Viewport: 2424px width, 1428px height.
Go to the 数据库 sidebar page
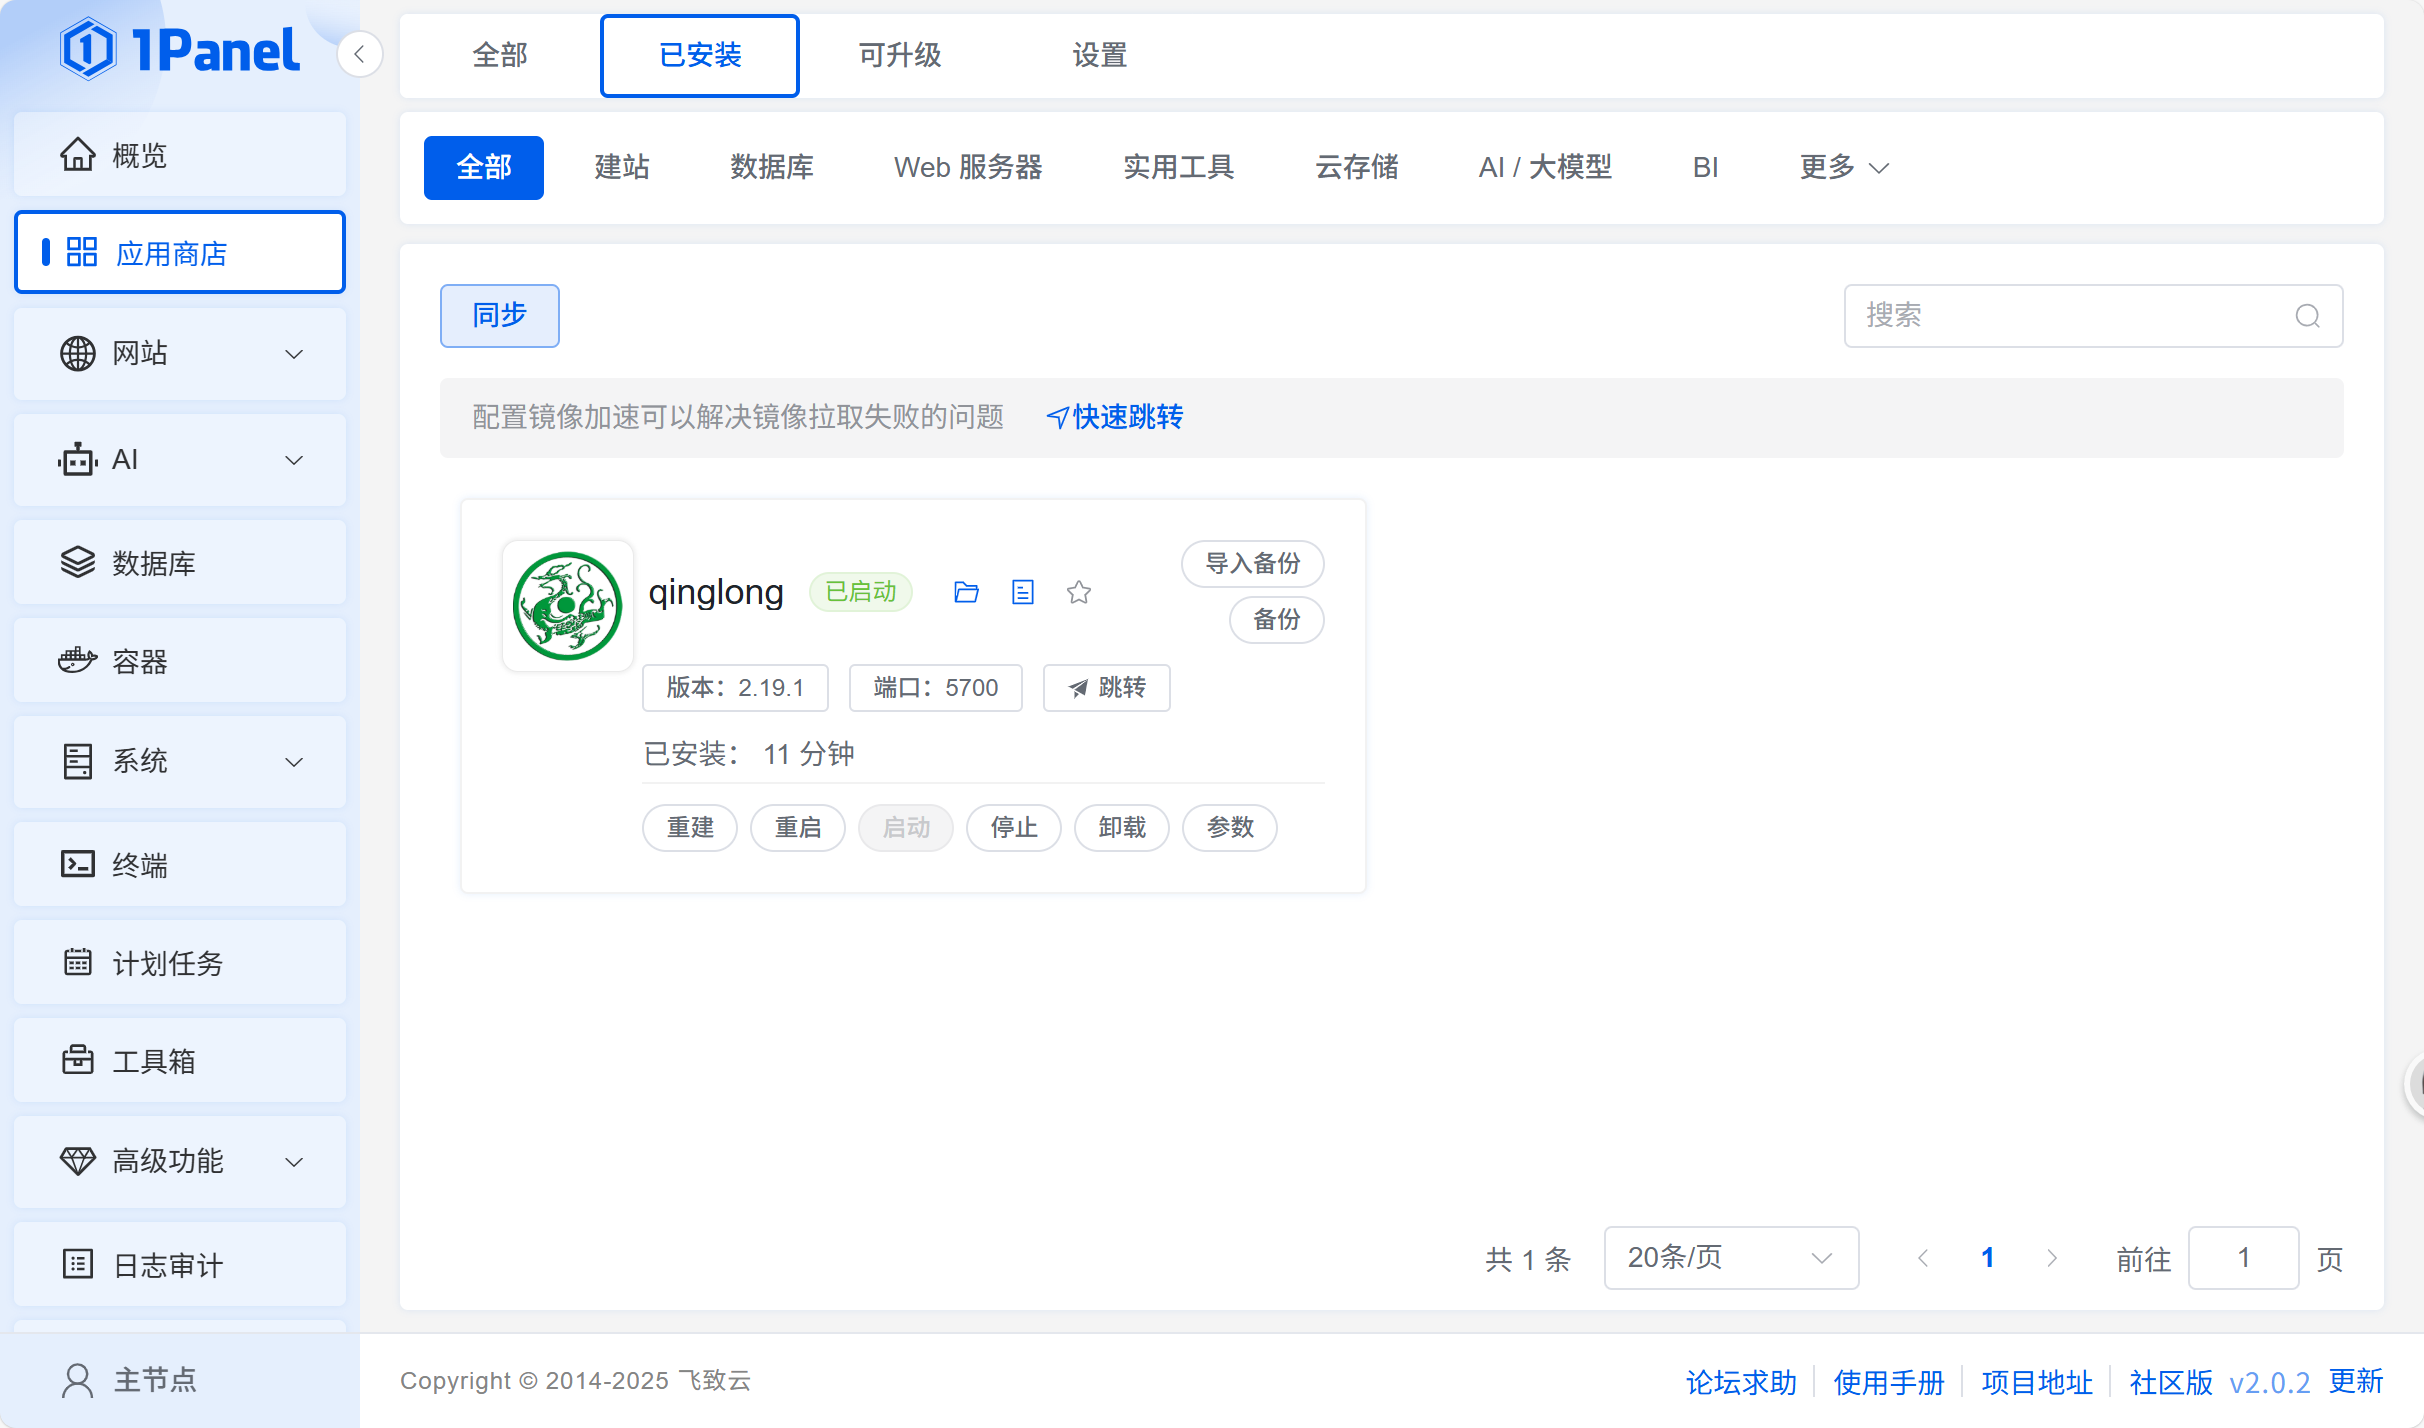click(180, 562)
